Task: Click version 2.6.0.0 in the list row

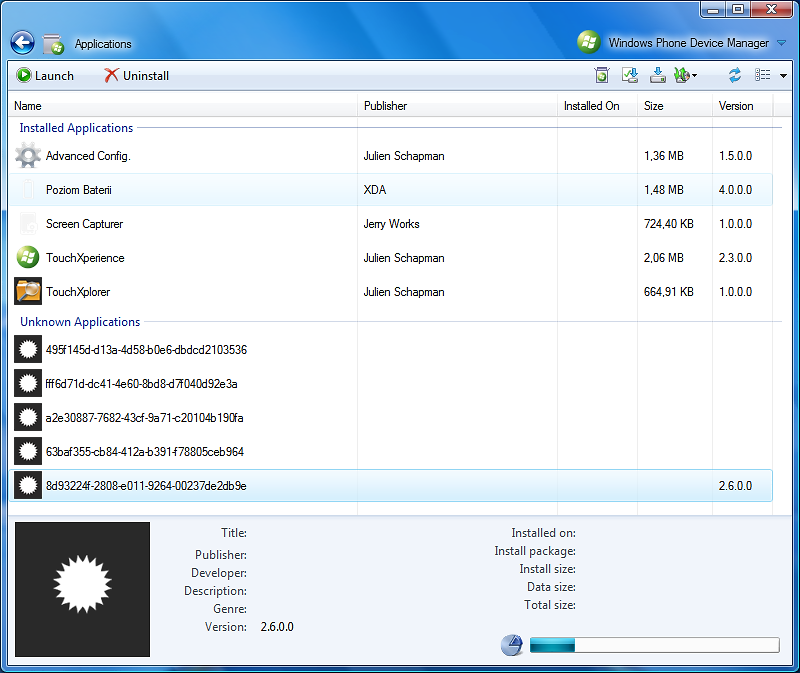Action: 735,486
